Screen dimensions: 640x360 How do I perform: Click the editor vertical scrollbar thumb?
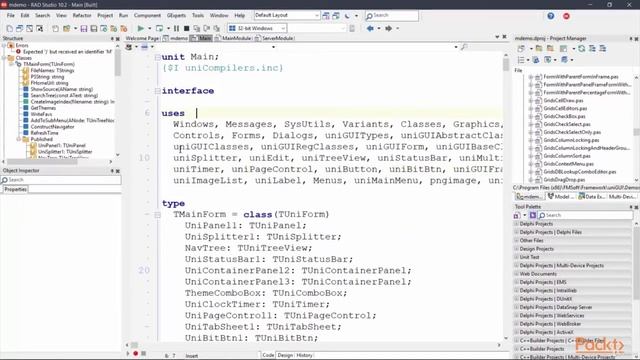point(506,64)
